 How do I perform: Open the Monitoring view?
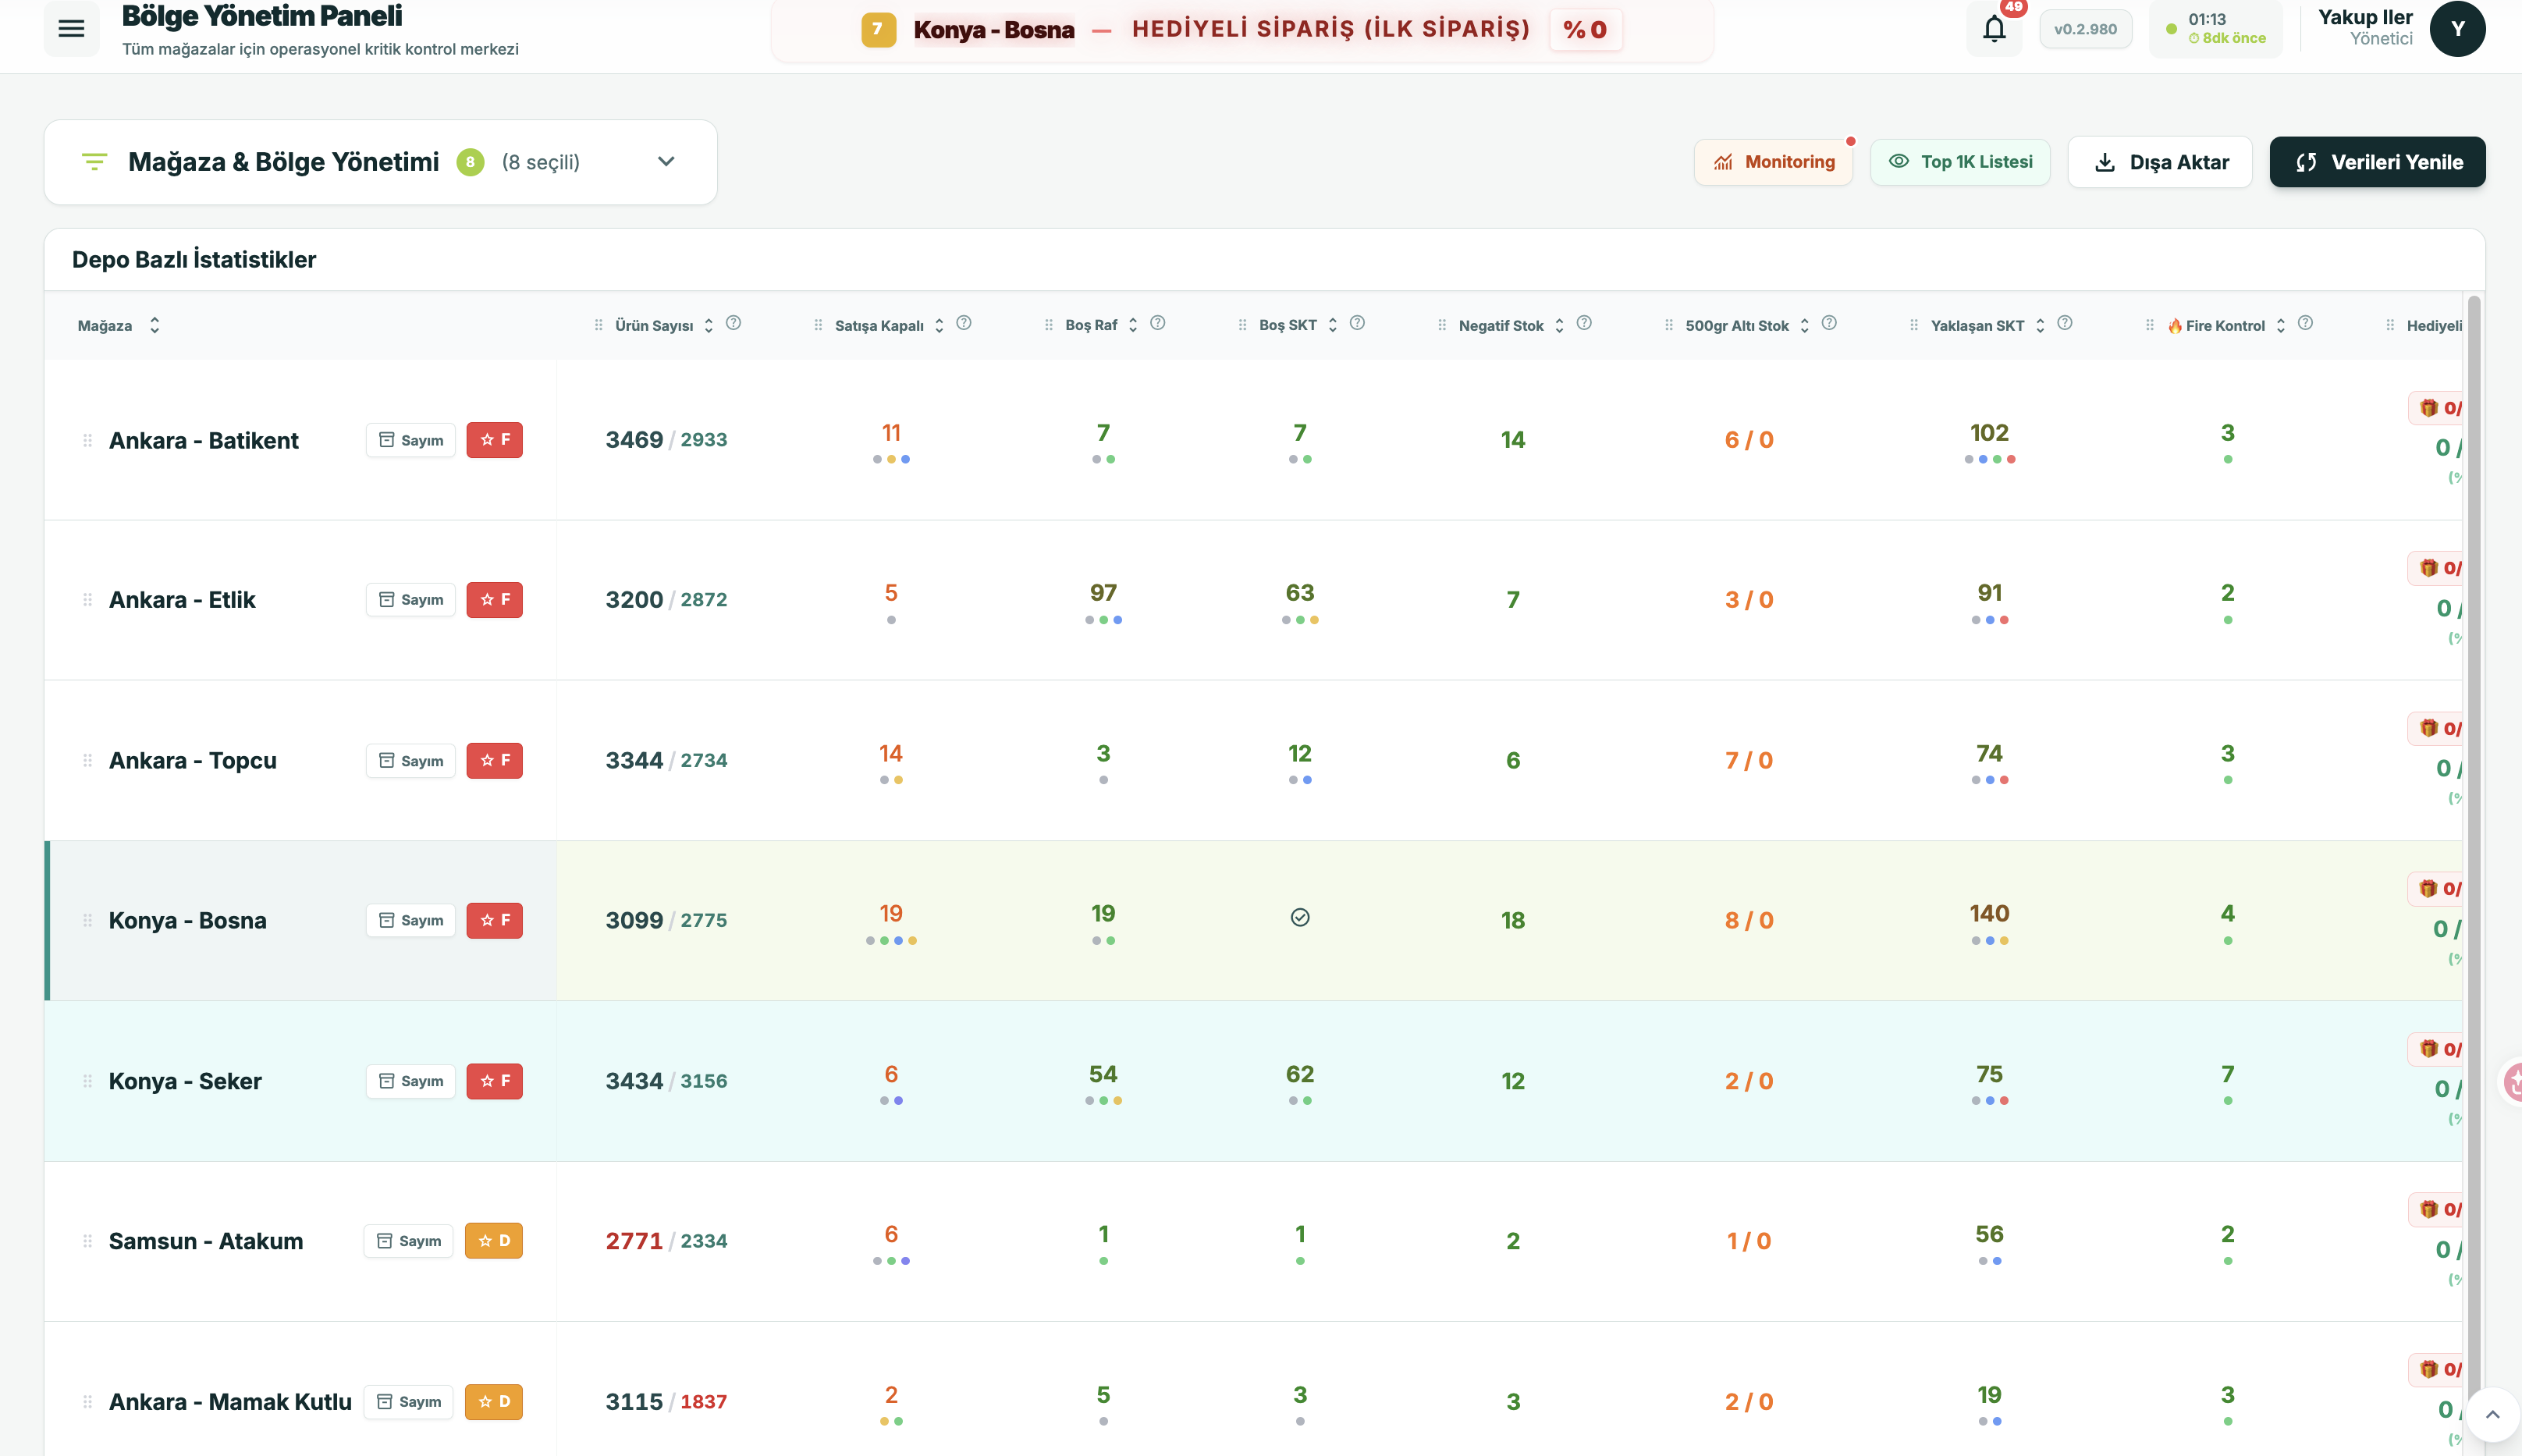coord(1773,162)
